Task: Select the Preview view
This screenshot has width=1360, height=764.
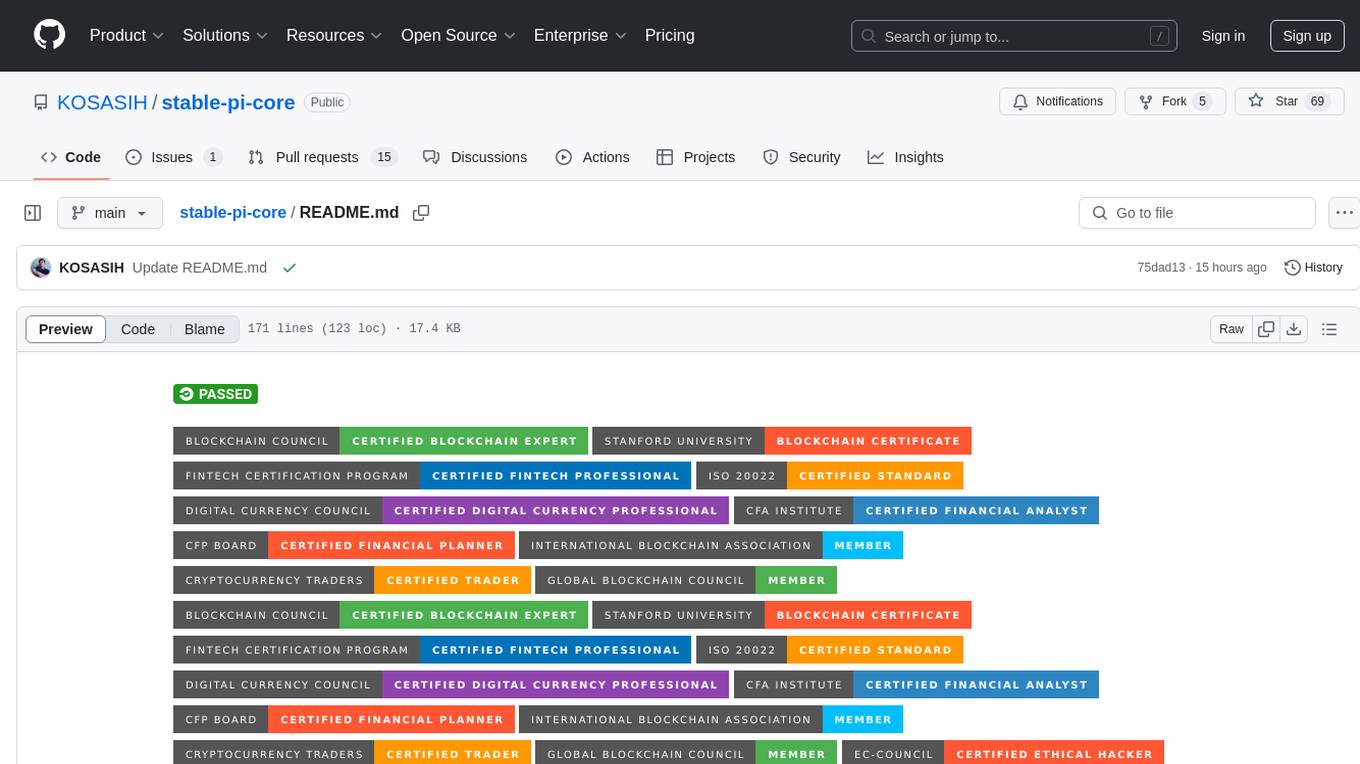Action: pos(66,329)
